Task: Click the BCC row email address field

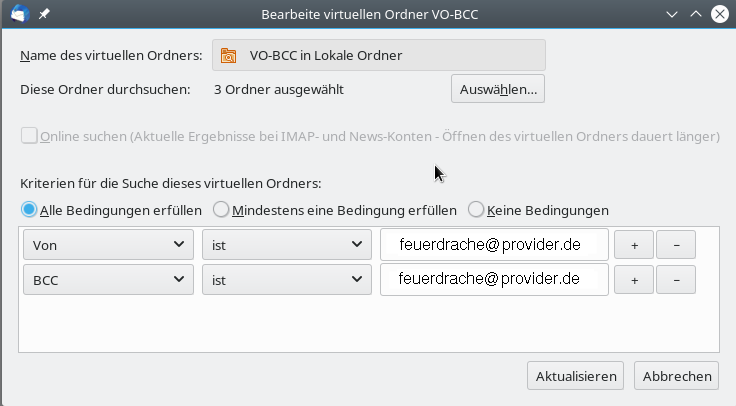Action: click(x=494, y=280)
